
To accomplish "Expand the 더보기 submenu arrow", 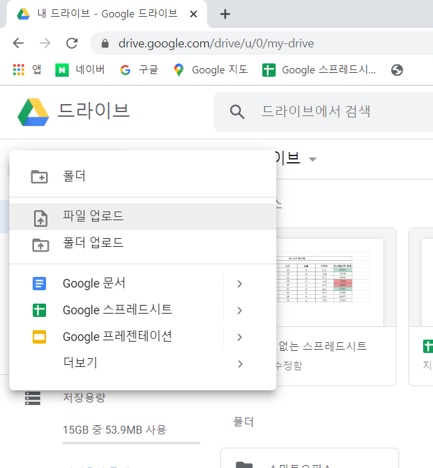I will coord(240,364).
